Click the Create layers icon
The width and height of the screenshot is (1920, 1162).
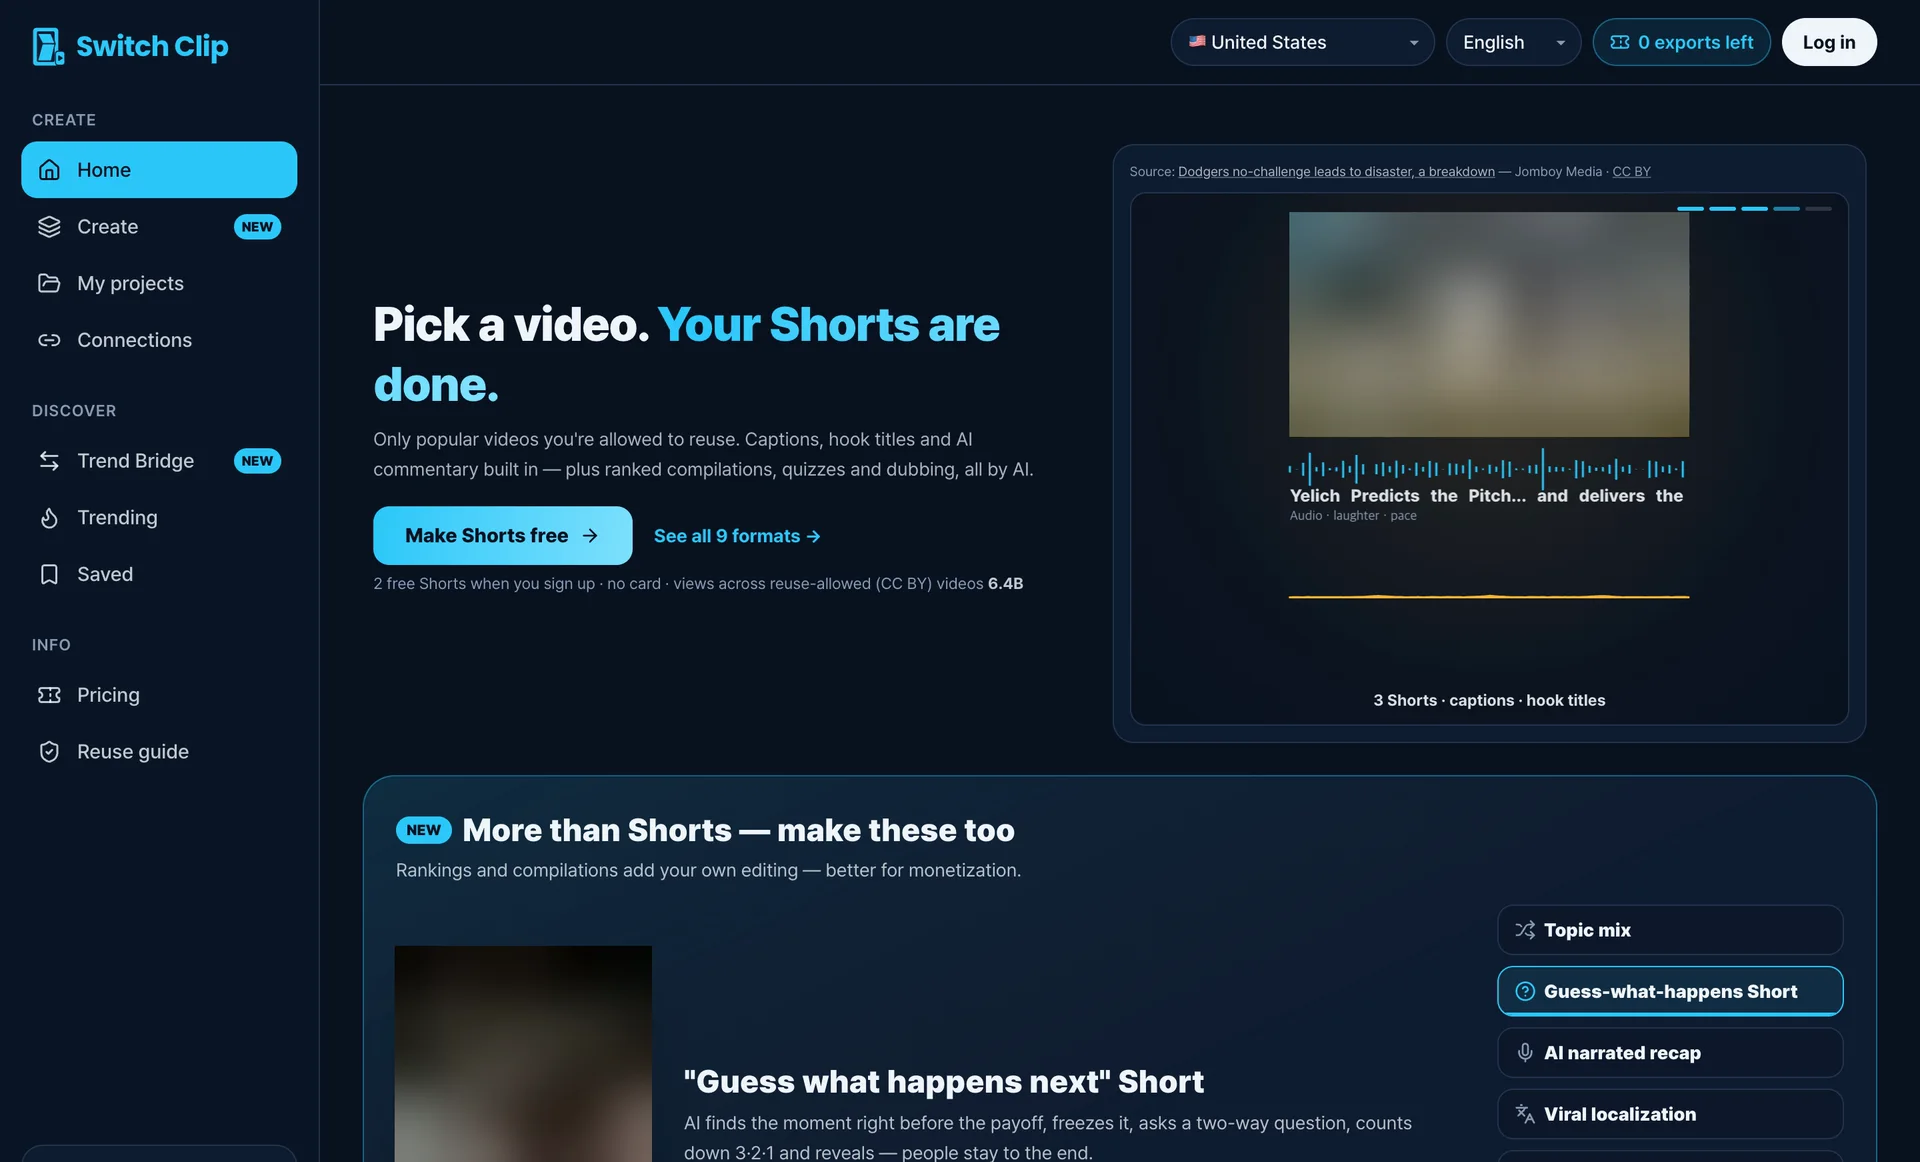tap(49, 227)
